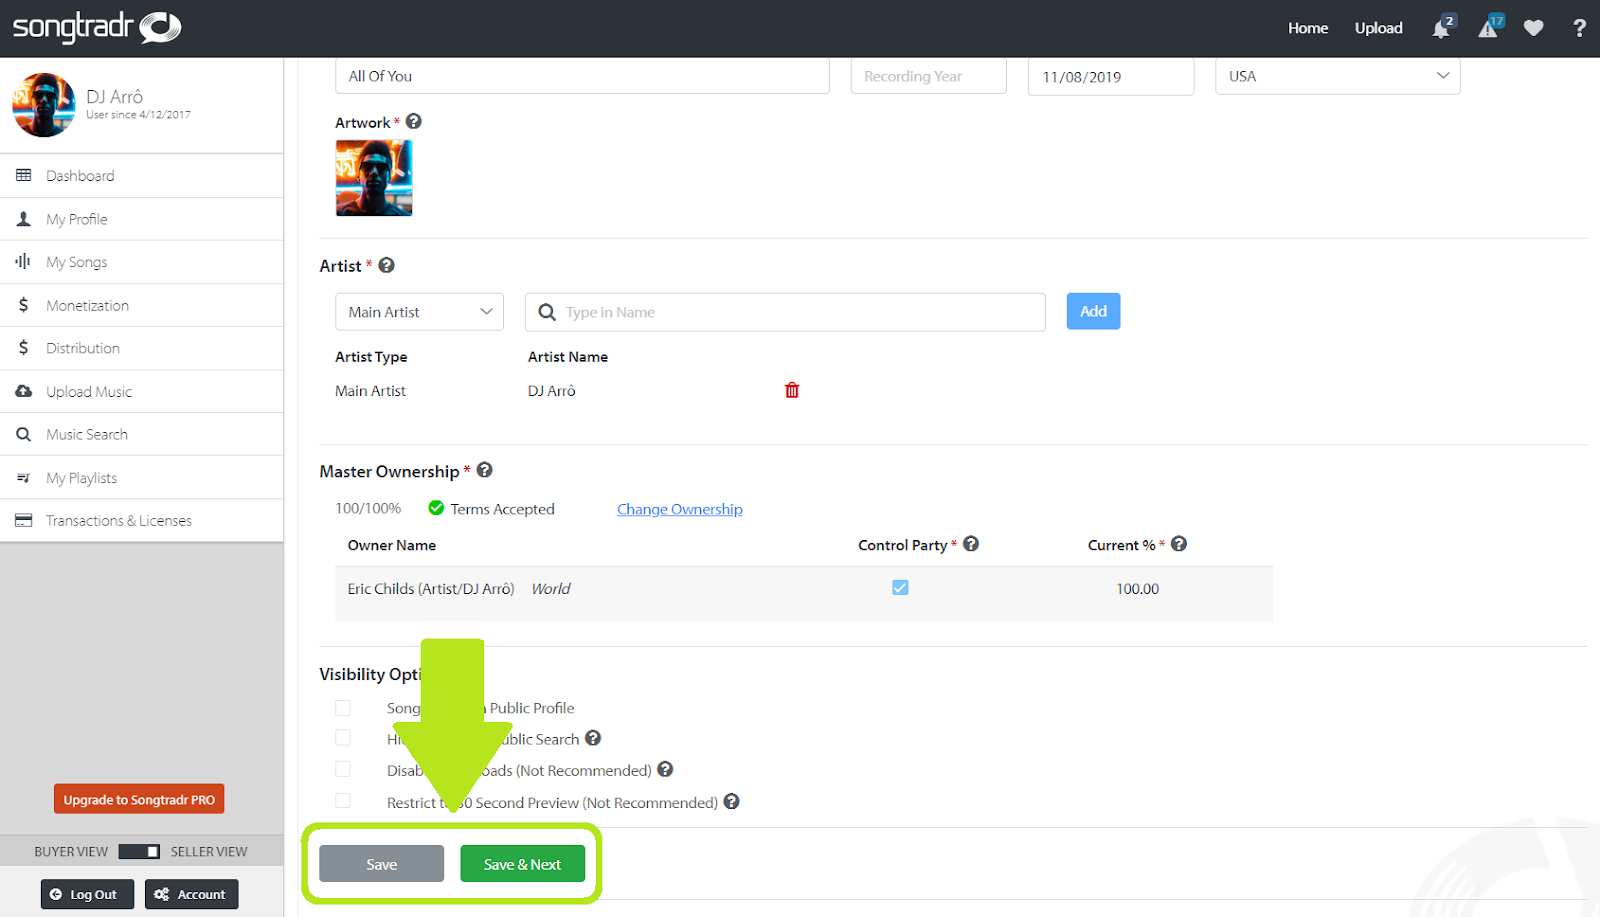This screenshot has height=917, width=1600.
Task: Click the Dashboard grid icon
Action: (x=24, y=175)
